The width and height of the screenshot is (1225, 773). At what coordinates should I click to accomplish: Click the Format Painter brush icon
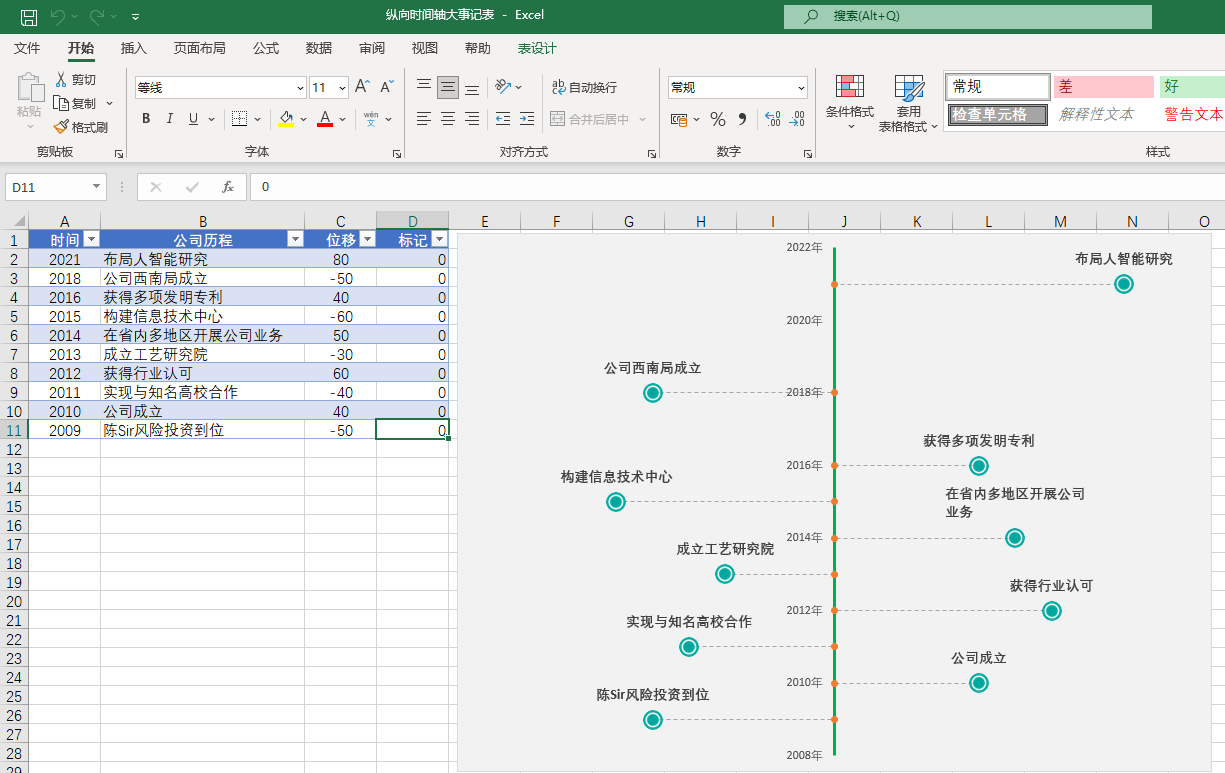[x=61, y=127]
